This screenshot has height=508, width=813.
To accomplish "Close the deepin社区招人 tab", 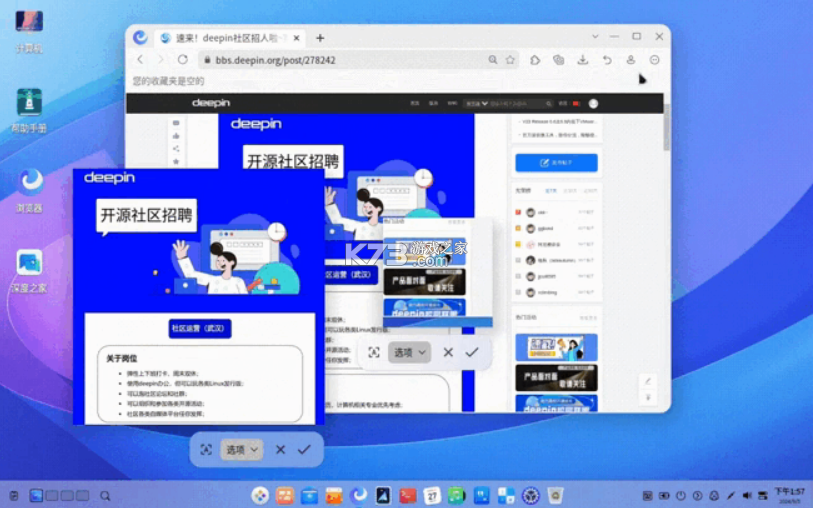I will tap(297, 38).
